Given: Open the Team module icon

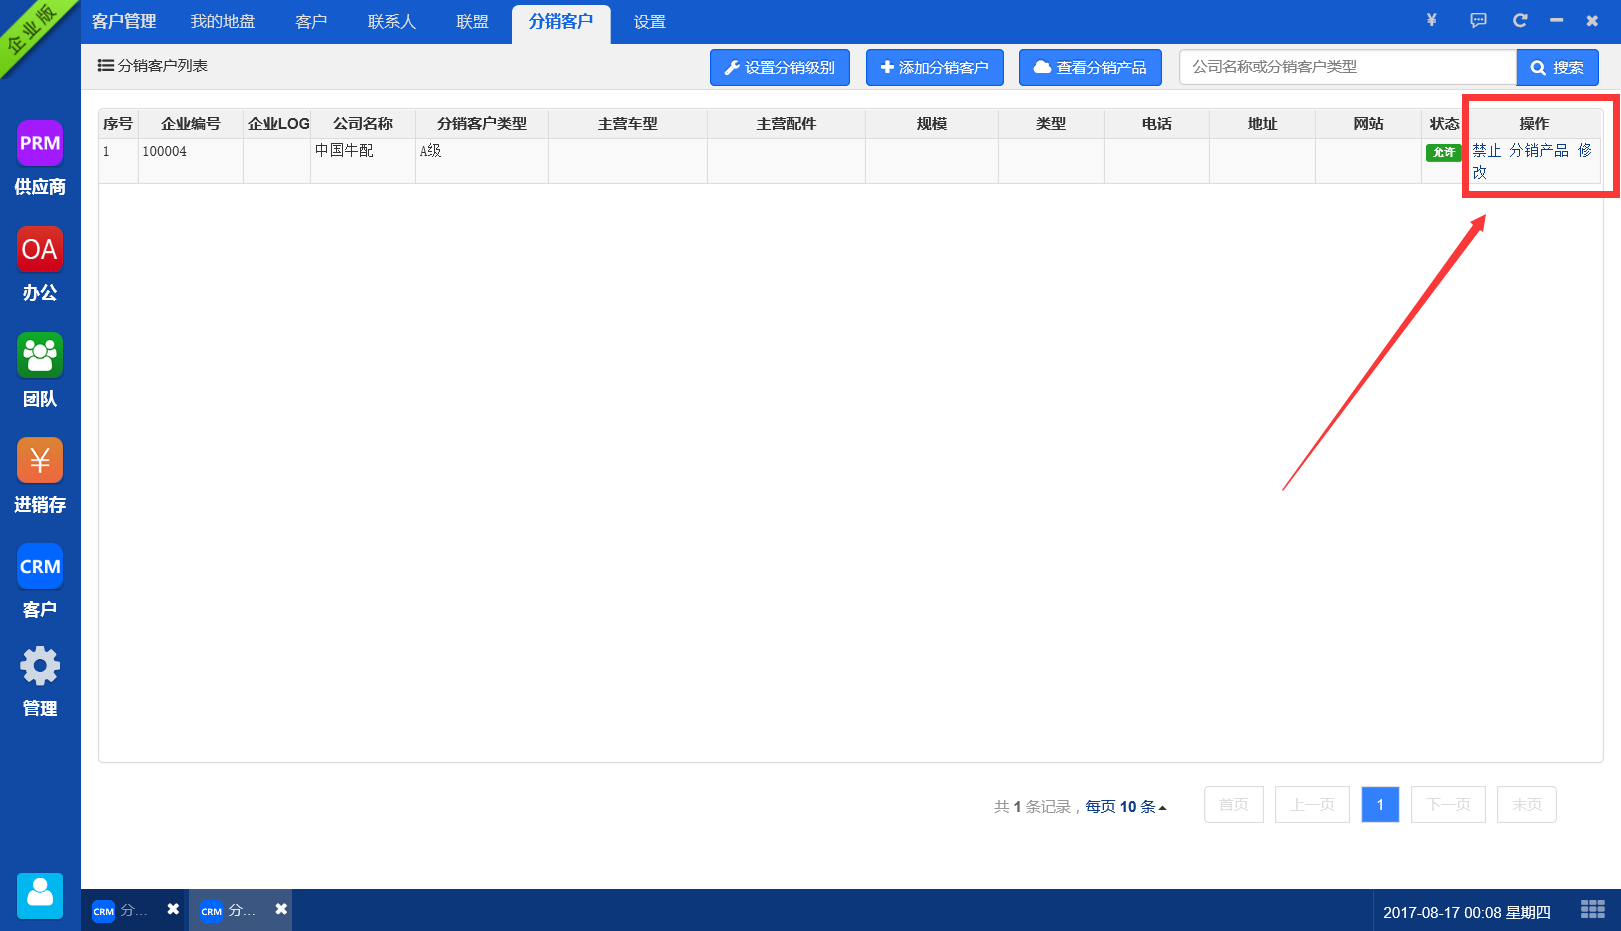Looking at the screenshot, I should tap(40, 355).
